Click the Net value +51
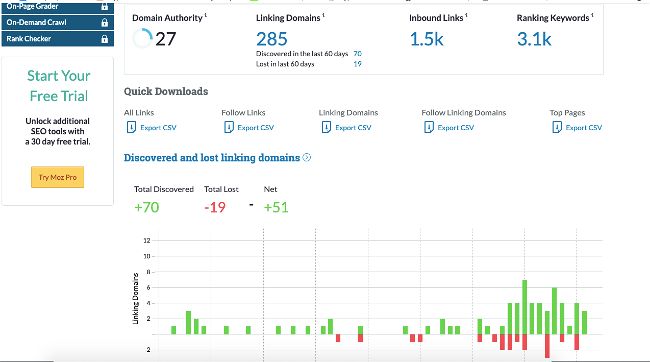The width and height of the screenshot is (650, 362). click(276, 207)
